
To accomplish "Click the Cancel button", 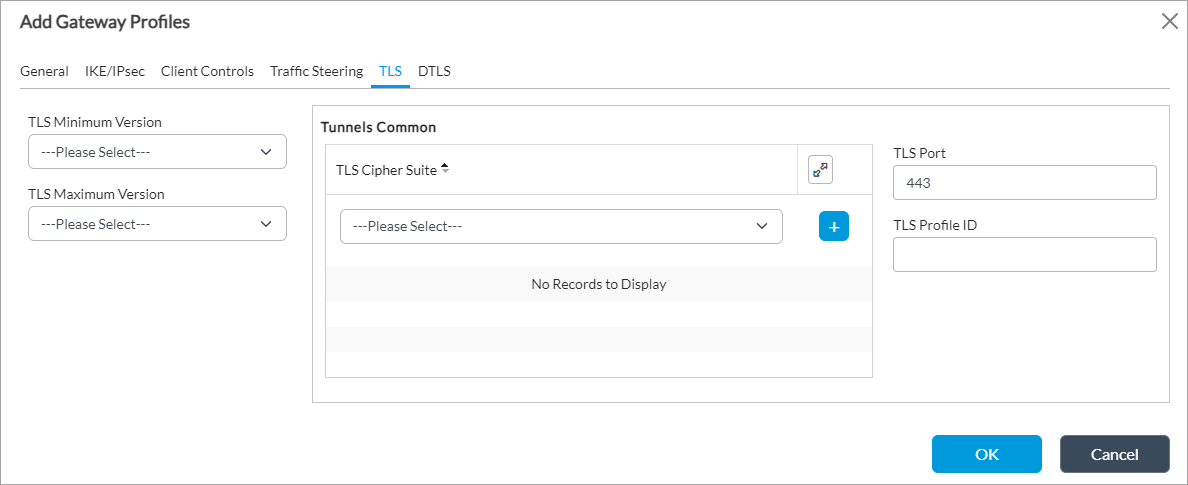I will pyautogui.click(x=1114, y=454).
